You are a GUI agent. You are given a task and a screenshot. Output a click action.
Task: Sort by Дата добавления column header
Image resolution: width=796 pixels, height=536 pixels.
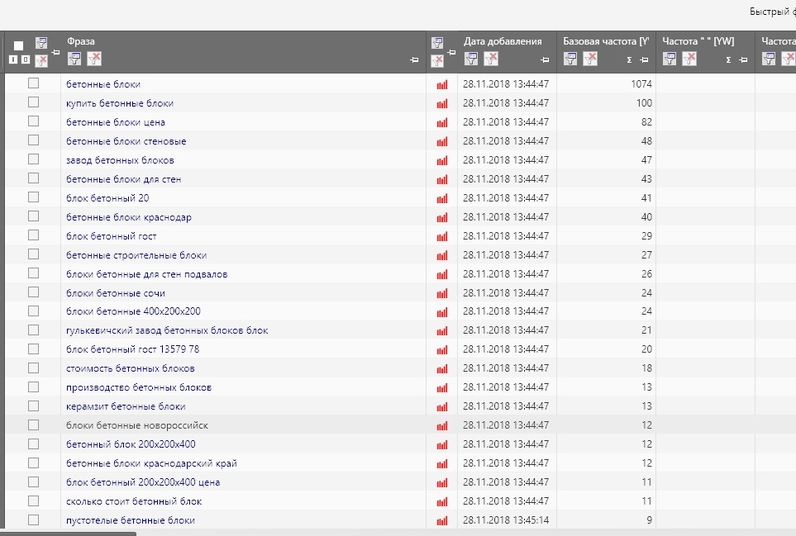click(x=502, y=41)
